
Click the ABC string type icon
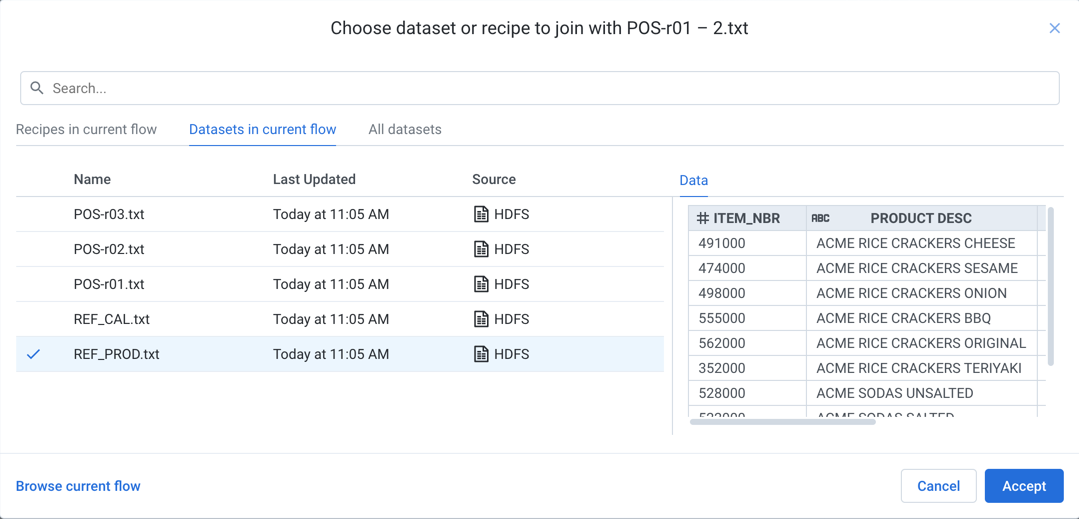820,218
